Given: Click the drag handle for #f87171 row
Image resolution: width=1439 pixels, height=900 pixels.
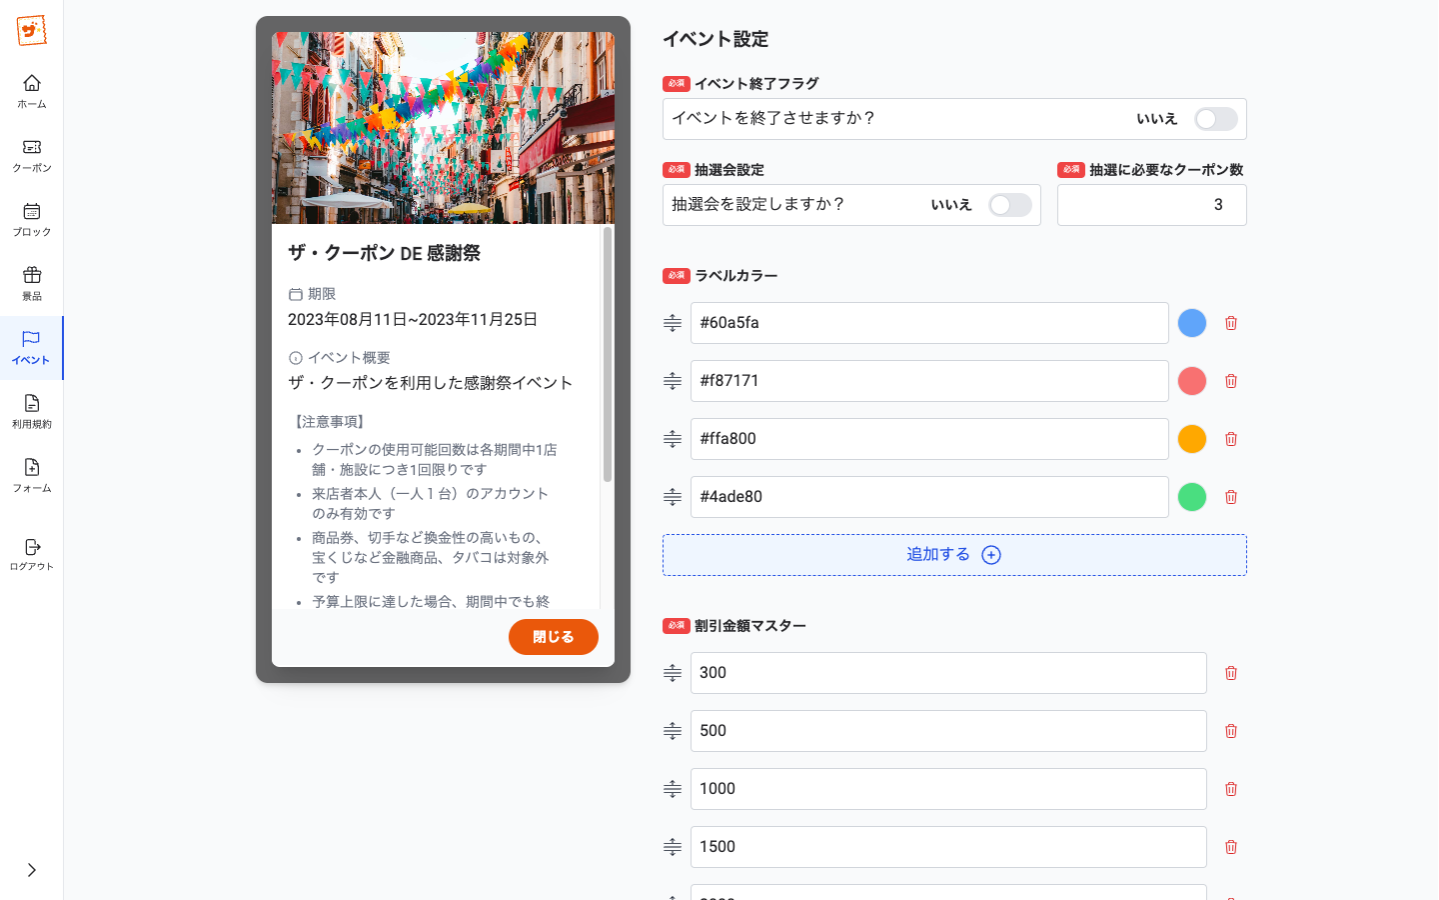Looking at the screenshot, I should tap(672, 381).
